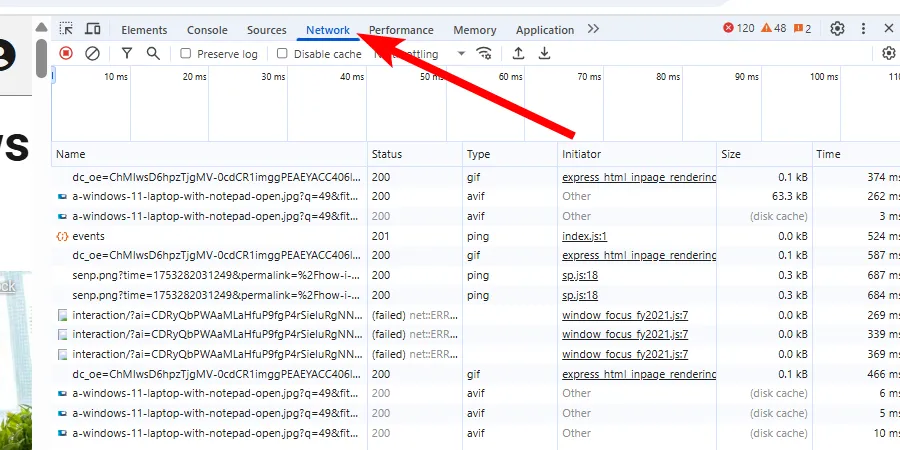Select the Network tab
This screenshot has height=450, width=900.
click(328, 30)
